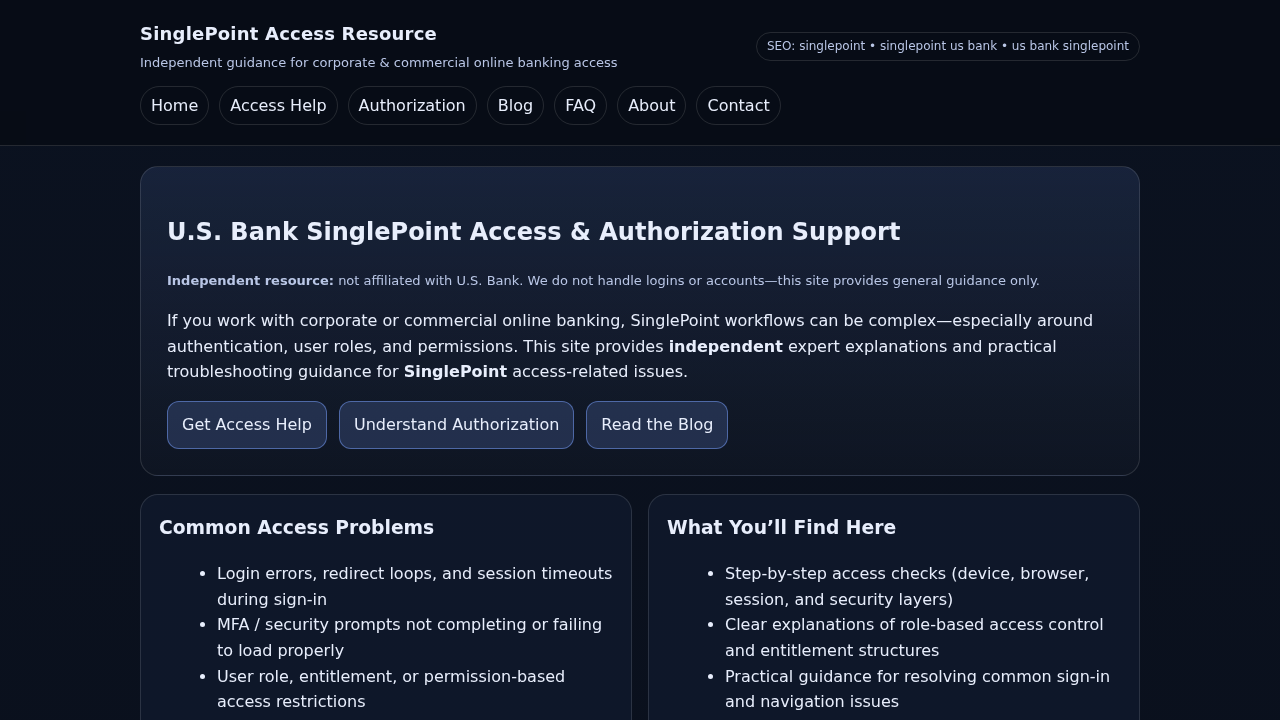Visit the Blog nav link
The image size is (1280, 720).
pyautogui.click(x=515, y=105)
